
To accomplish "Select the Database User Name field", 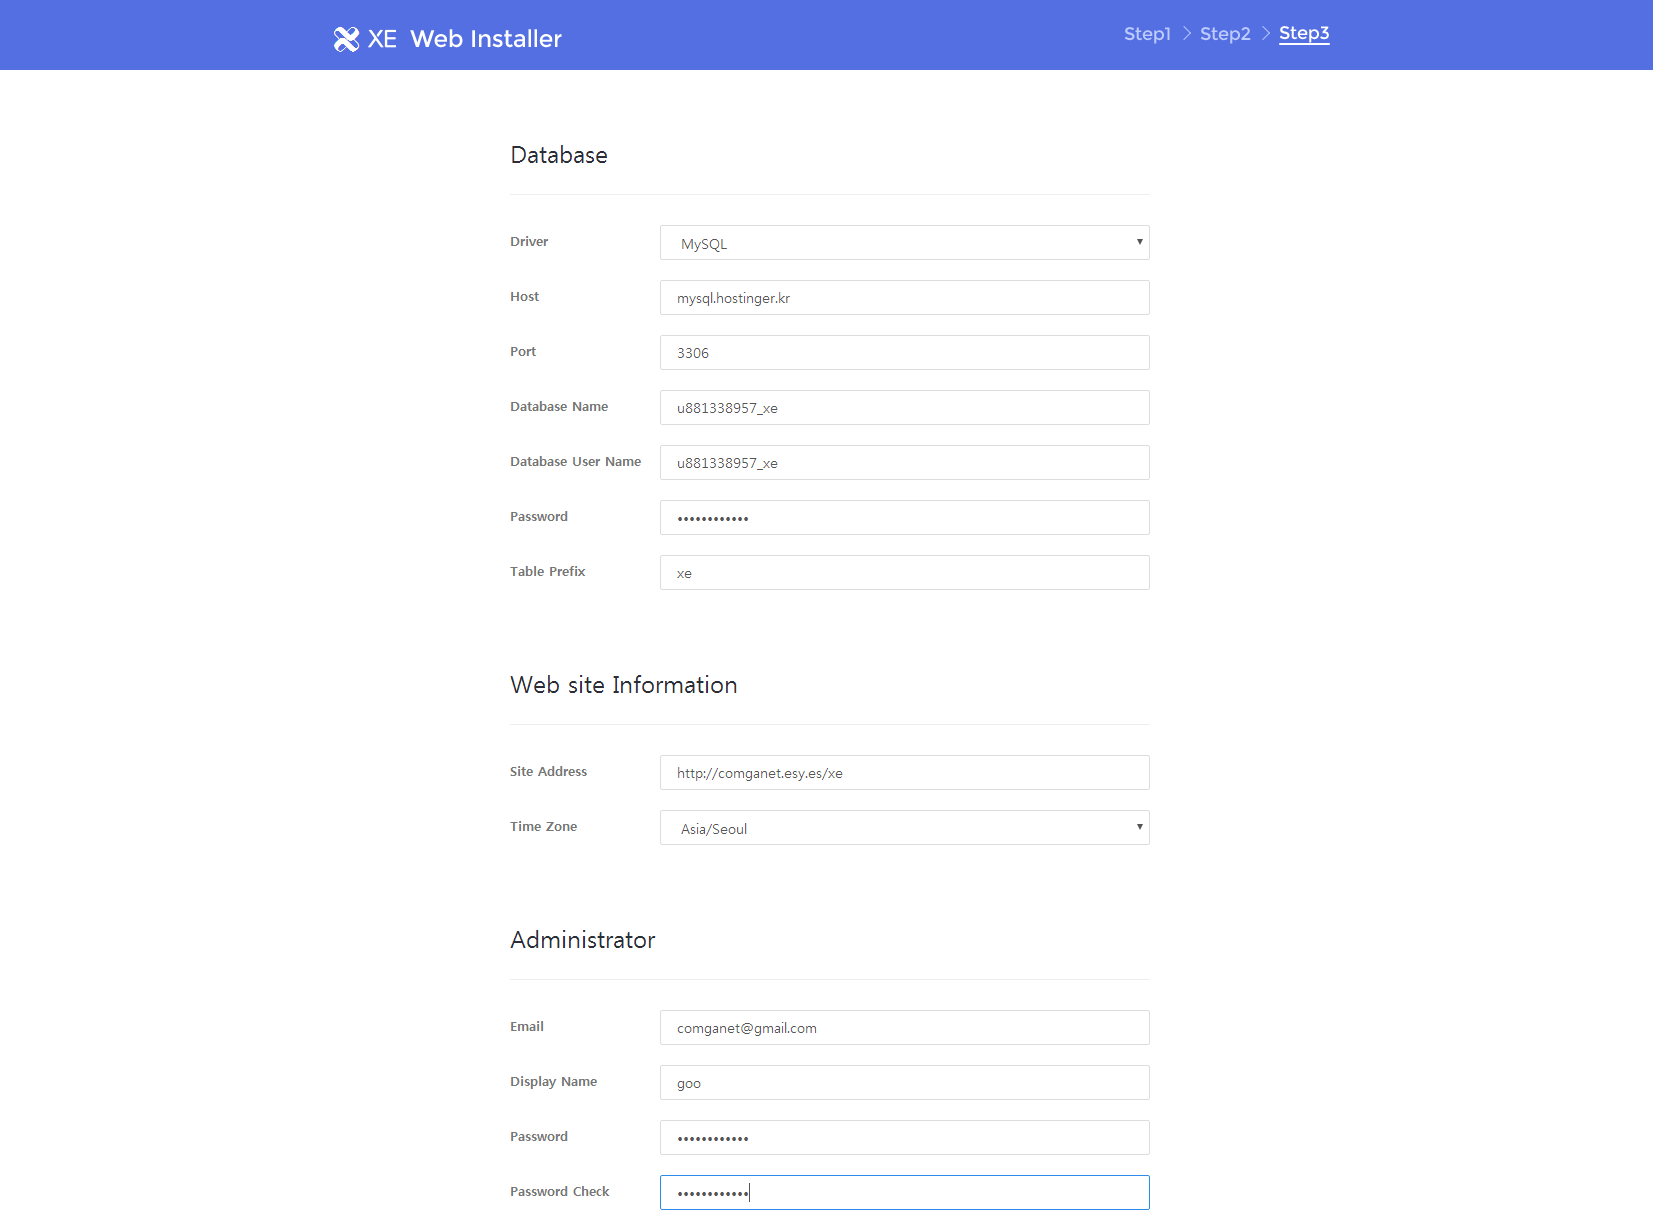I will (x=903, y=463).
